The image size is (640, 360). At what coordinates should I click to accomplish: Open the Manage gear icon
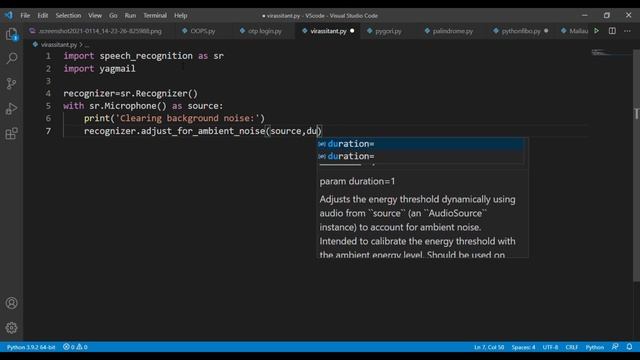click(11, 328)
